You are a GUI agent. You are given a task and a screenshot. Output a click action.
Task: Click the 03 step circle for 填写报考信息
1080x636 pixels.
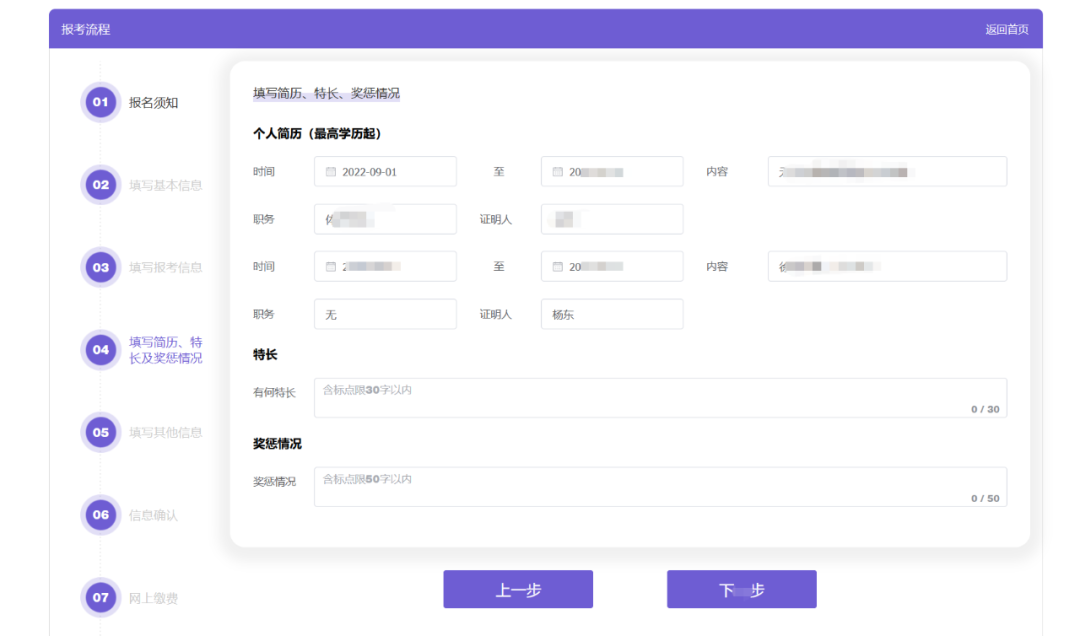point(101,267)
